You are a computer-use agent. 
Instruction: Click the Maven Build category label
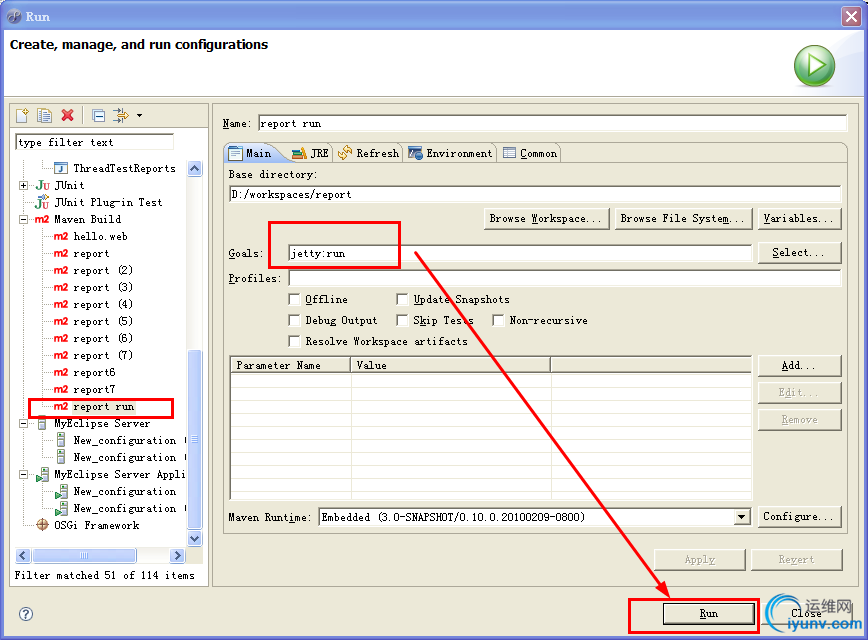tap(87, 219)
